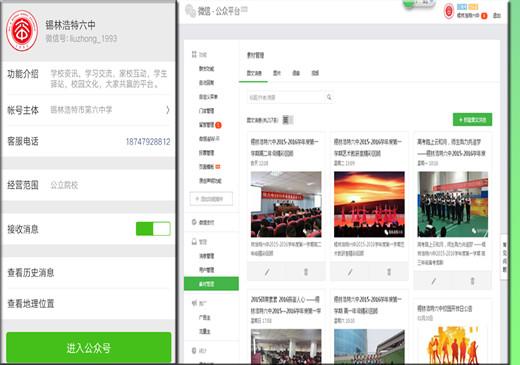
Task: Delete the dance performance article trash icon
Action: [x=389, y=272]
